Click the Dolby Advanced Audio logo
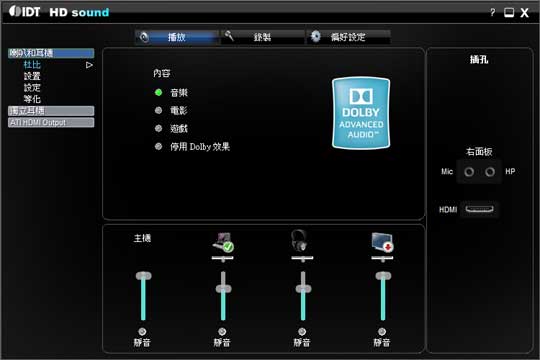540x360 pixels. click(361, 113)
